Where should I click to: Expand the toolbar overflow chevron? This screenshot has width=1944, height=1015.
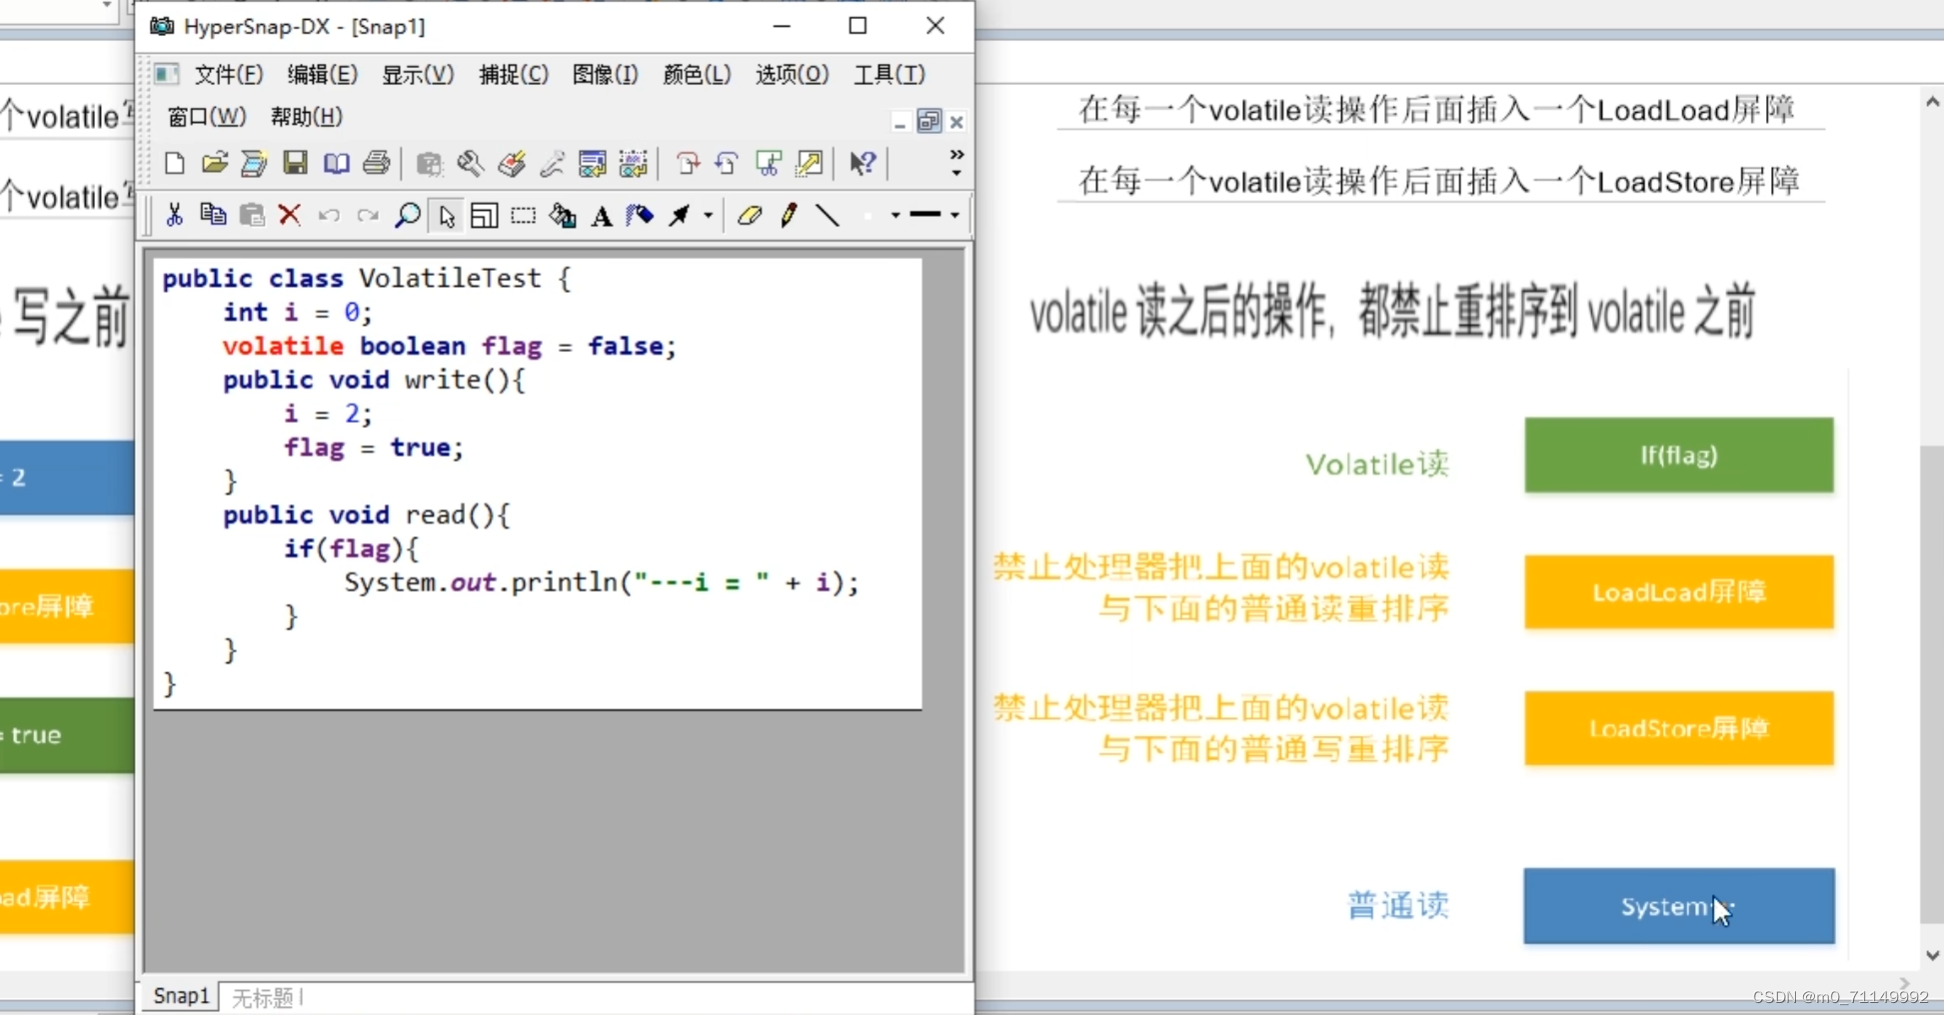click(957, 155)
